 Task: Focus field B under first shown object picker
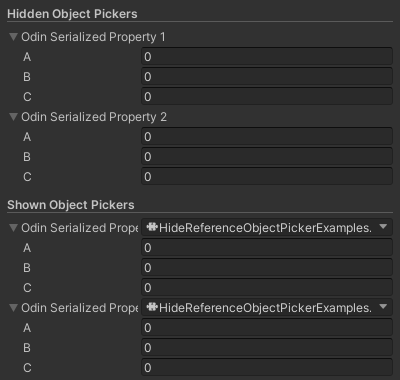point(267,267)
